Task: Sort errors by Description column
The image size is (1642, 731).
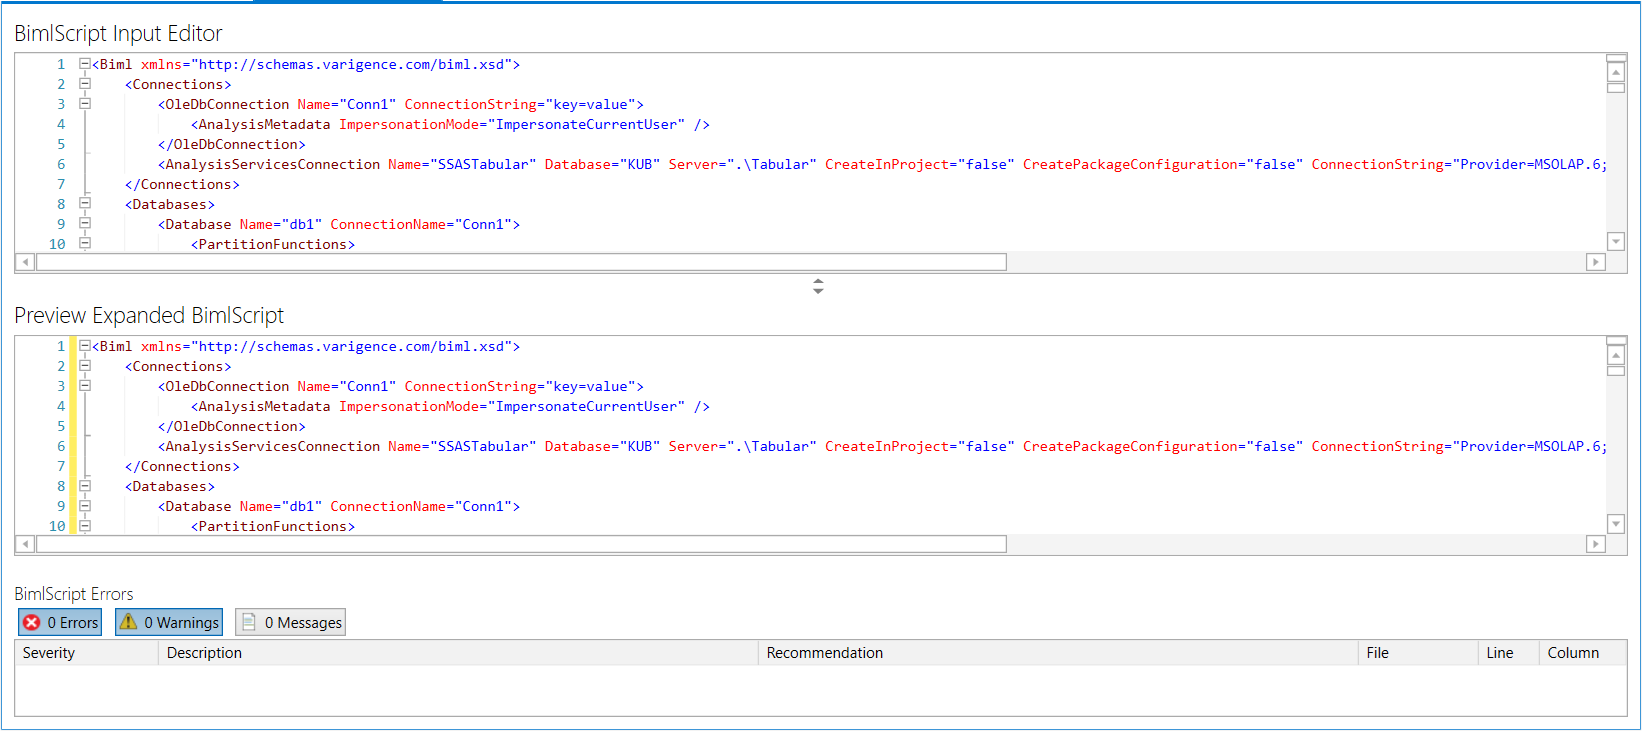Action: (458, 653)
